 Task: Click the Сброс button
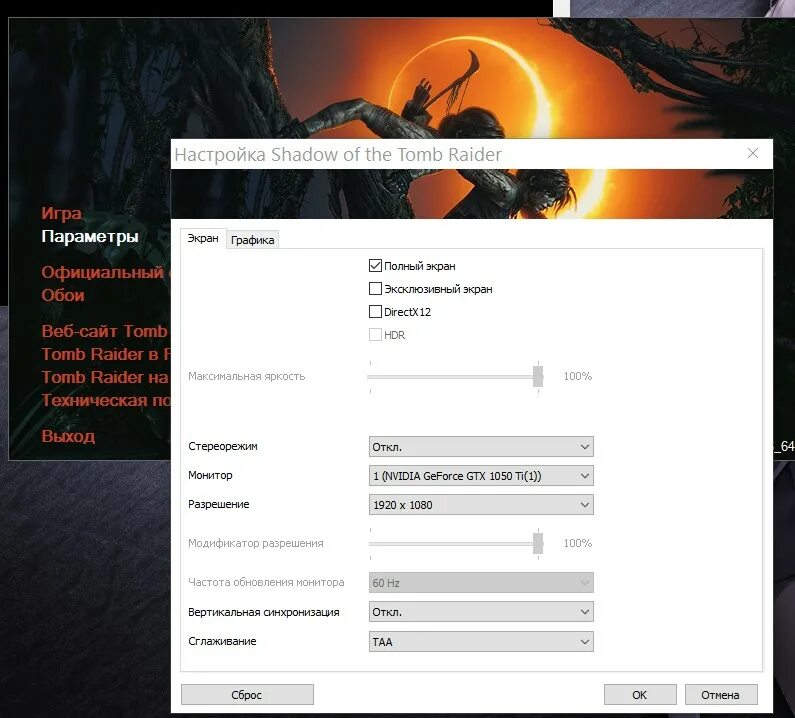click(x=247, y=695)
